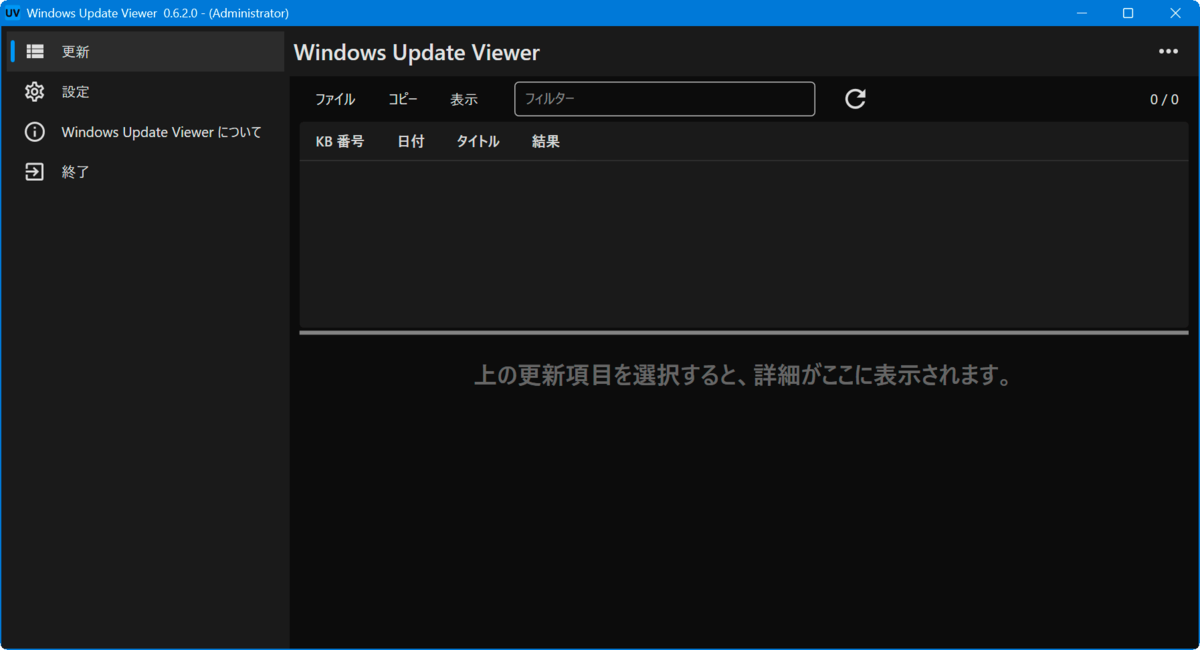Refresh the update list with circular arrow
Viewport: 1200px width, 650px height.
855,99
